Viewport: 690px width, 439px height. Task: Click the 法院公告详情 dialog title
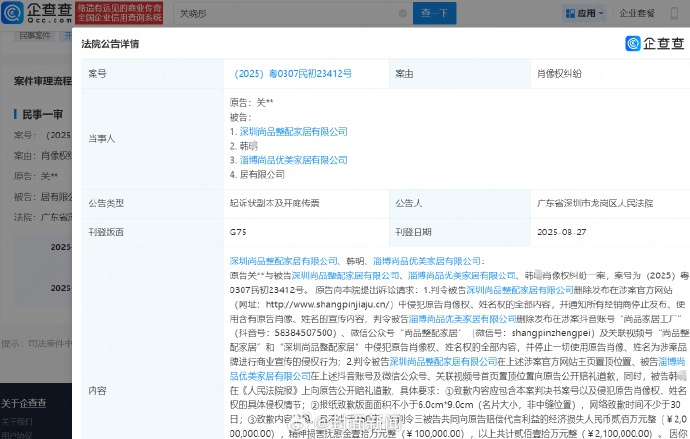tap(110, 44)
